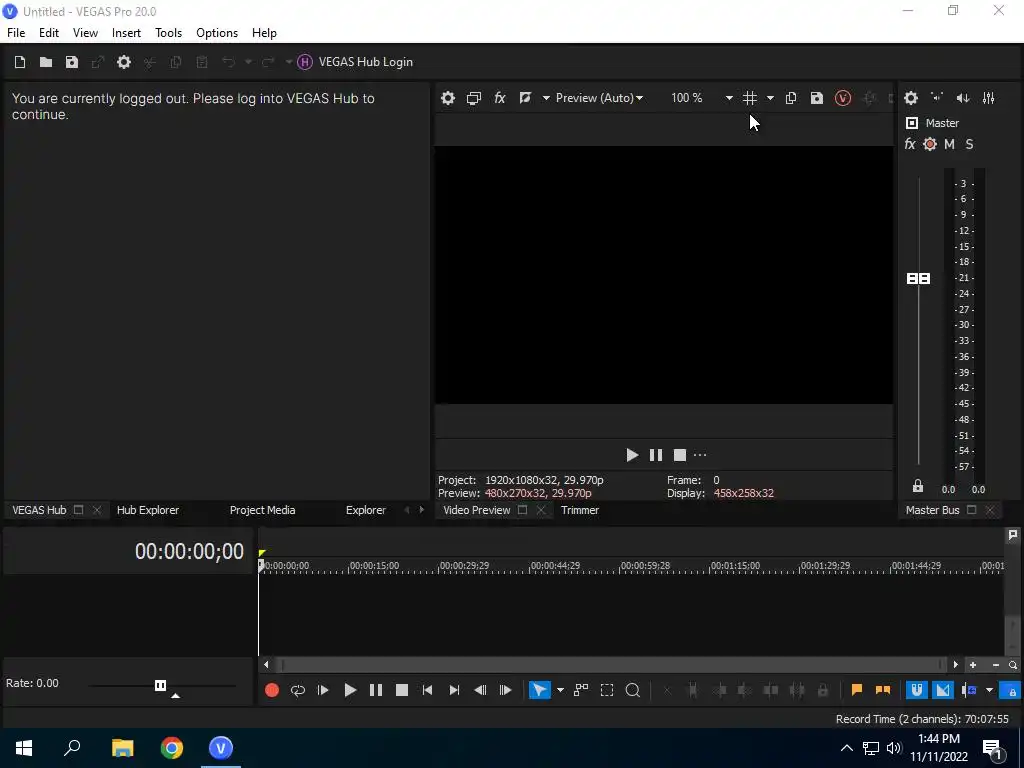The image size is (1024, 768).
Task: Toggle Master fader channel lock
Action: 918,486
